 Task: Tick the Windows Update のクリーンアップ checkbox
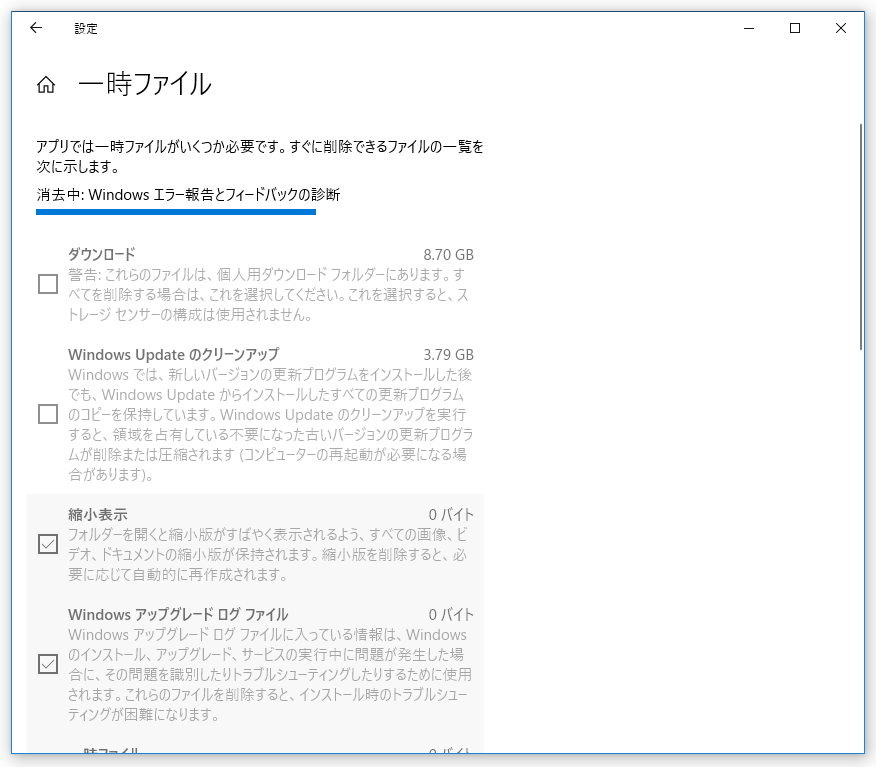click(x=48, y=414)
